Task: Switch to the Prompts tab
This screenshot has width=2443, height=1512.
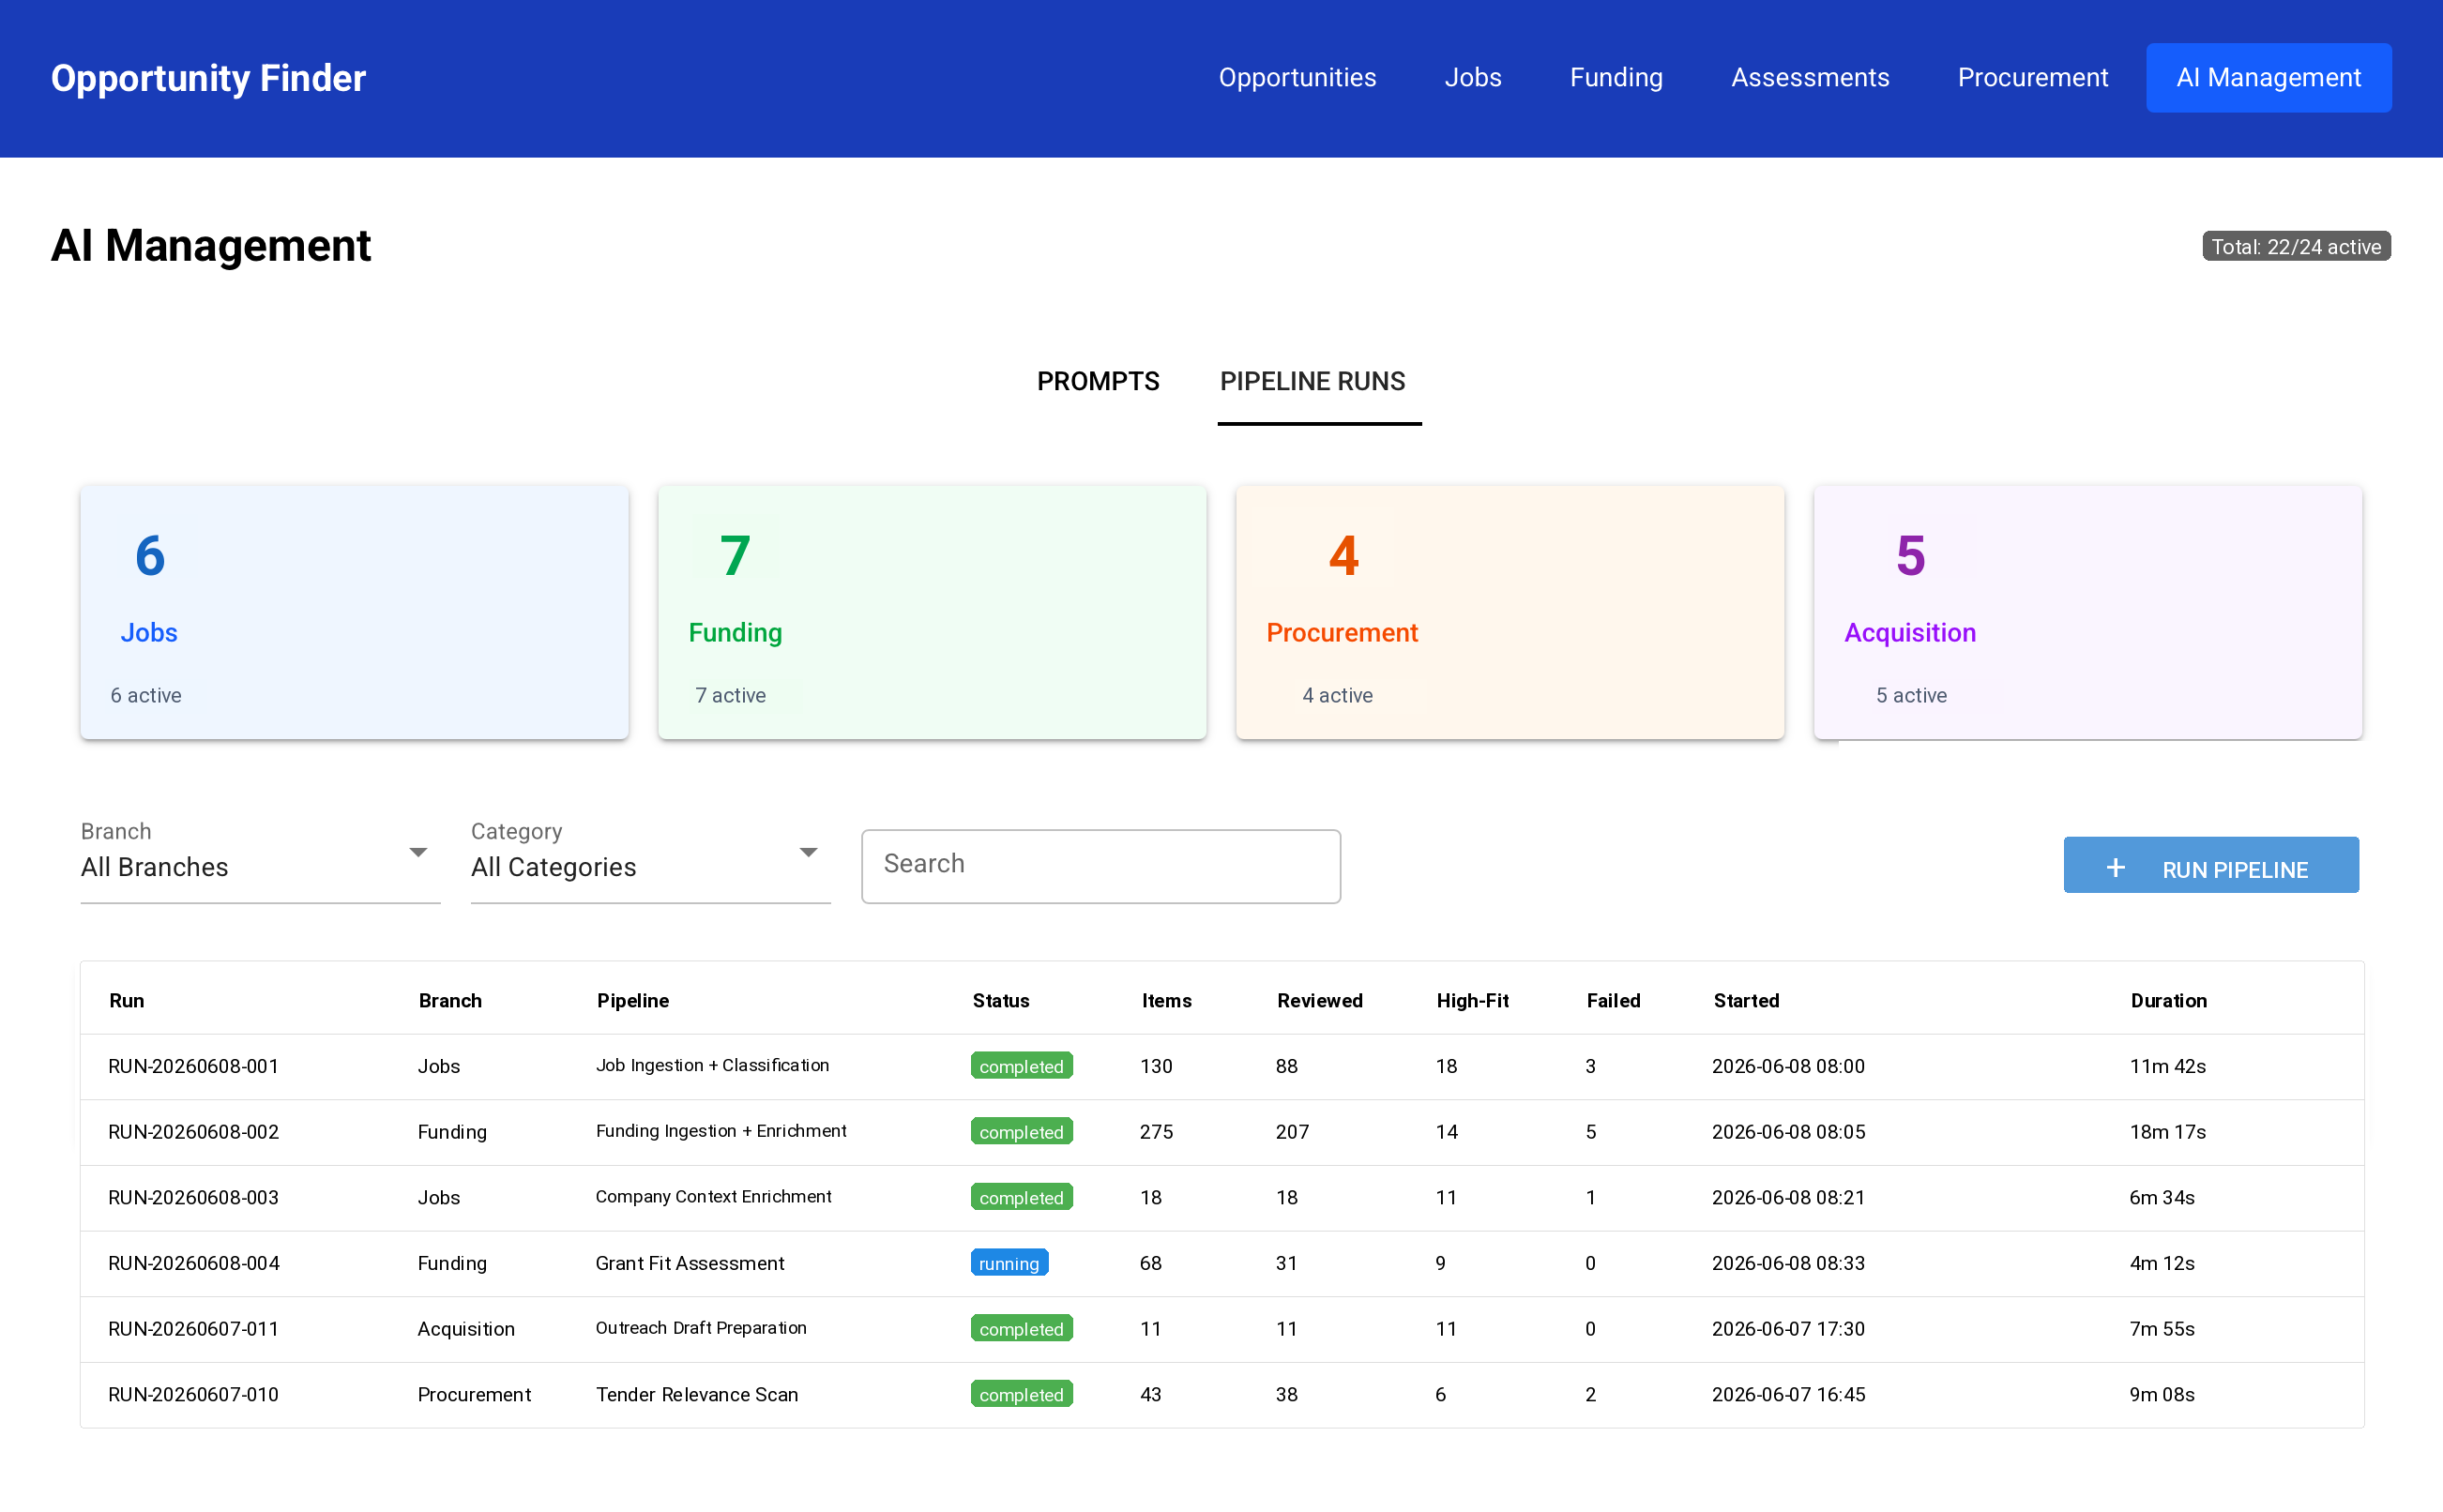Action: tap(1098, 381)
